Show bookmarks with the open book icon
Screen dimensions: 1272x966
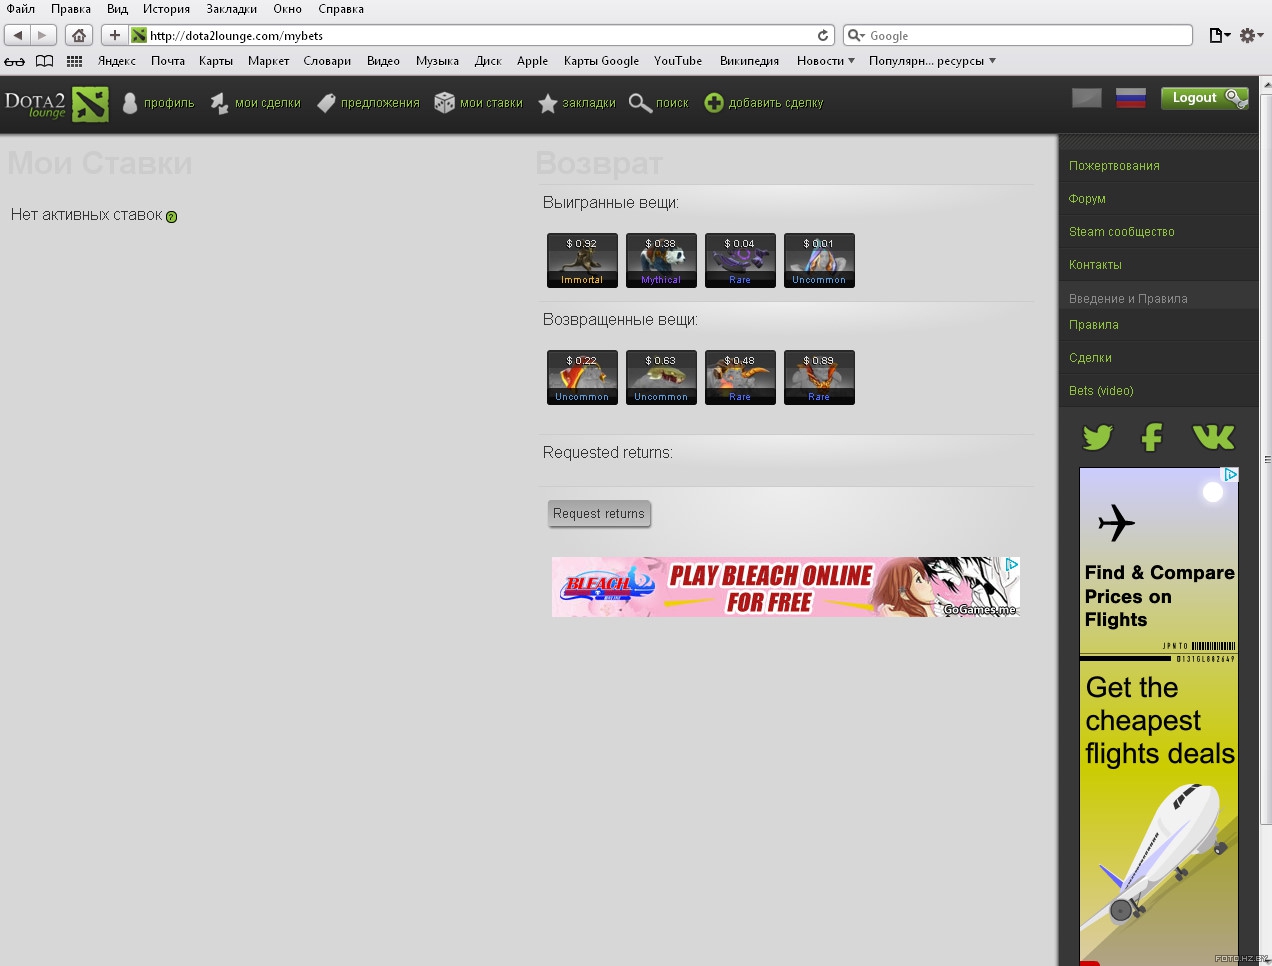point(45,61)
